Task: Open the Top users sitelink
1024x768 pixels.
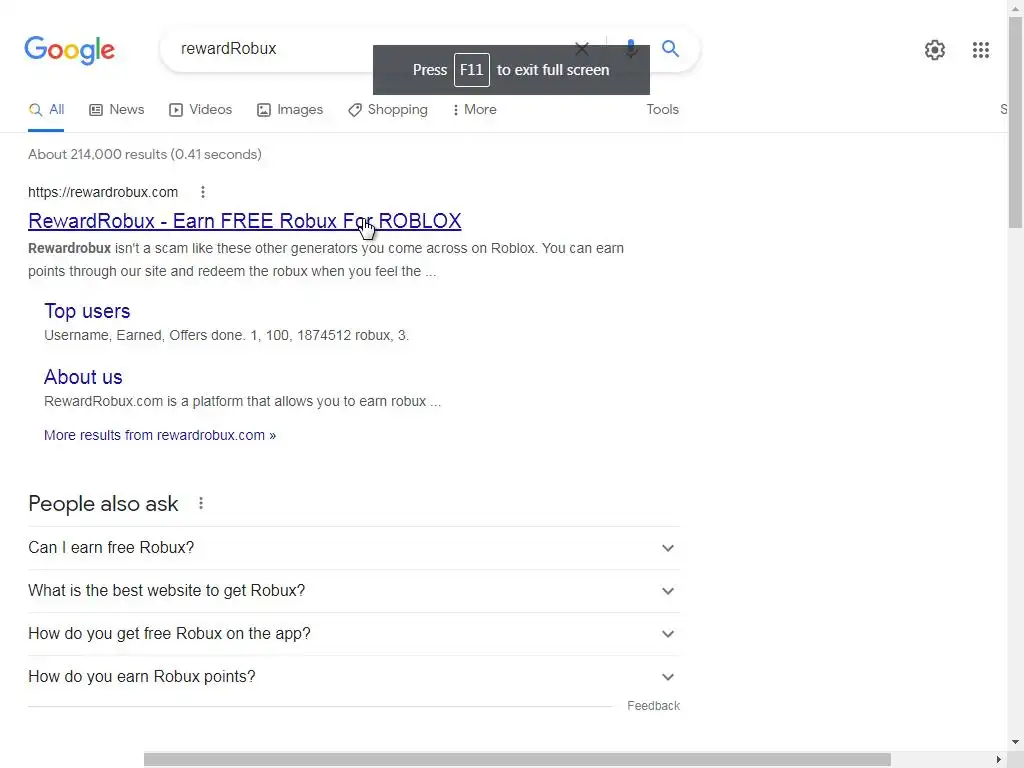Action: (x=87, y=312)
